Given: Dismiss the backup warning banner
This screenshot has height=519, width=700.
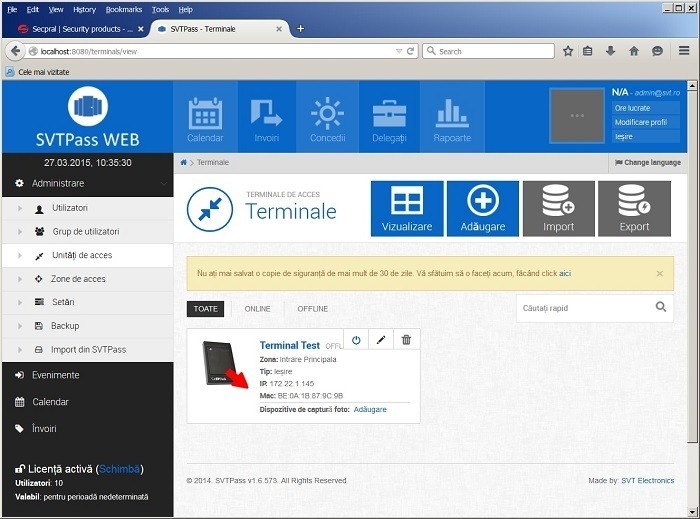Looking at the screenshot, I should pyautogui.click(x=659, y=273).
